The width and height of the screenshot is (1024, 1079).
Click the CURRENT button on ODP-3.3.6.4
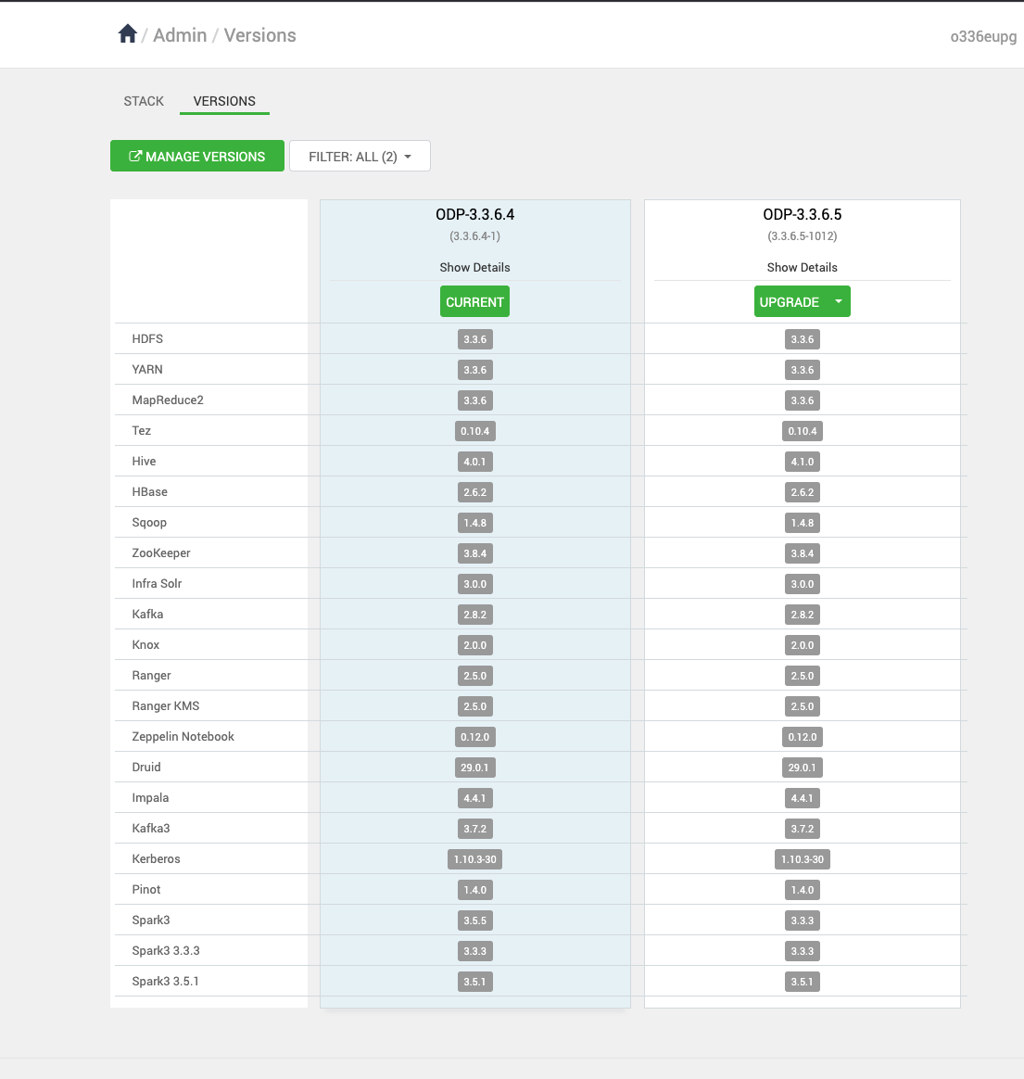click(475, 301)
